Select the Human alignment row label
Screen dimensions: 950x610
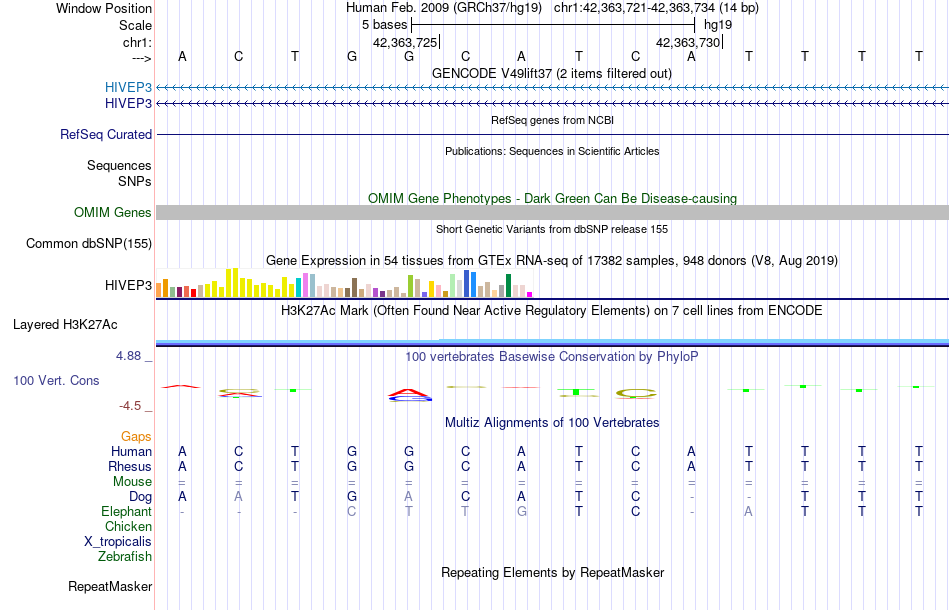pos(131,451)
